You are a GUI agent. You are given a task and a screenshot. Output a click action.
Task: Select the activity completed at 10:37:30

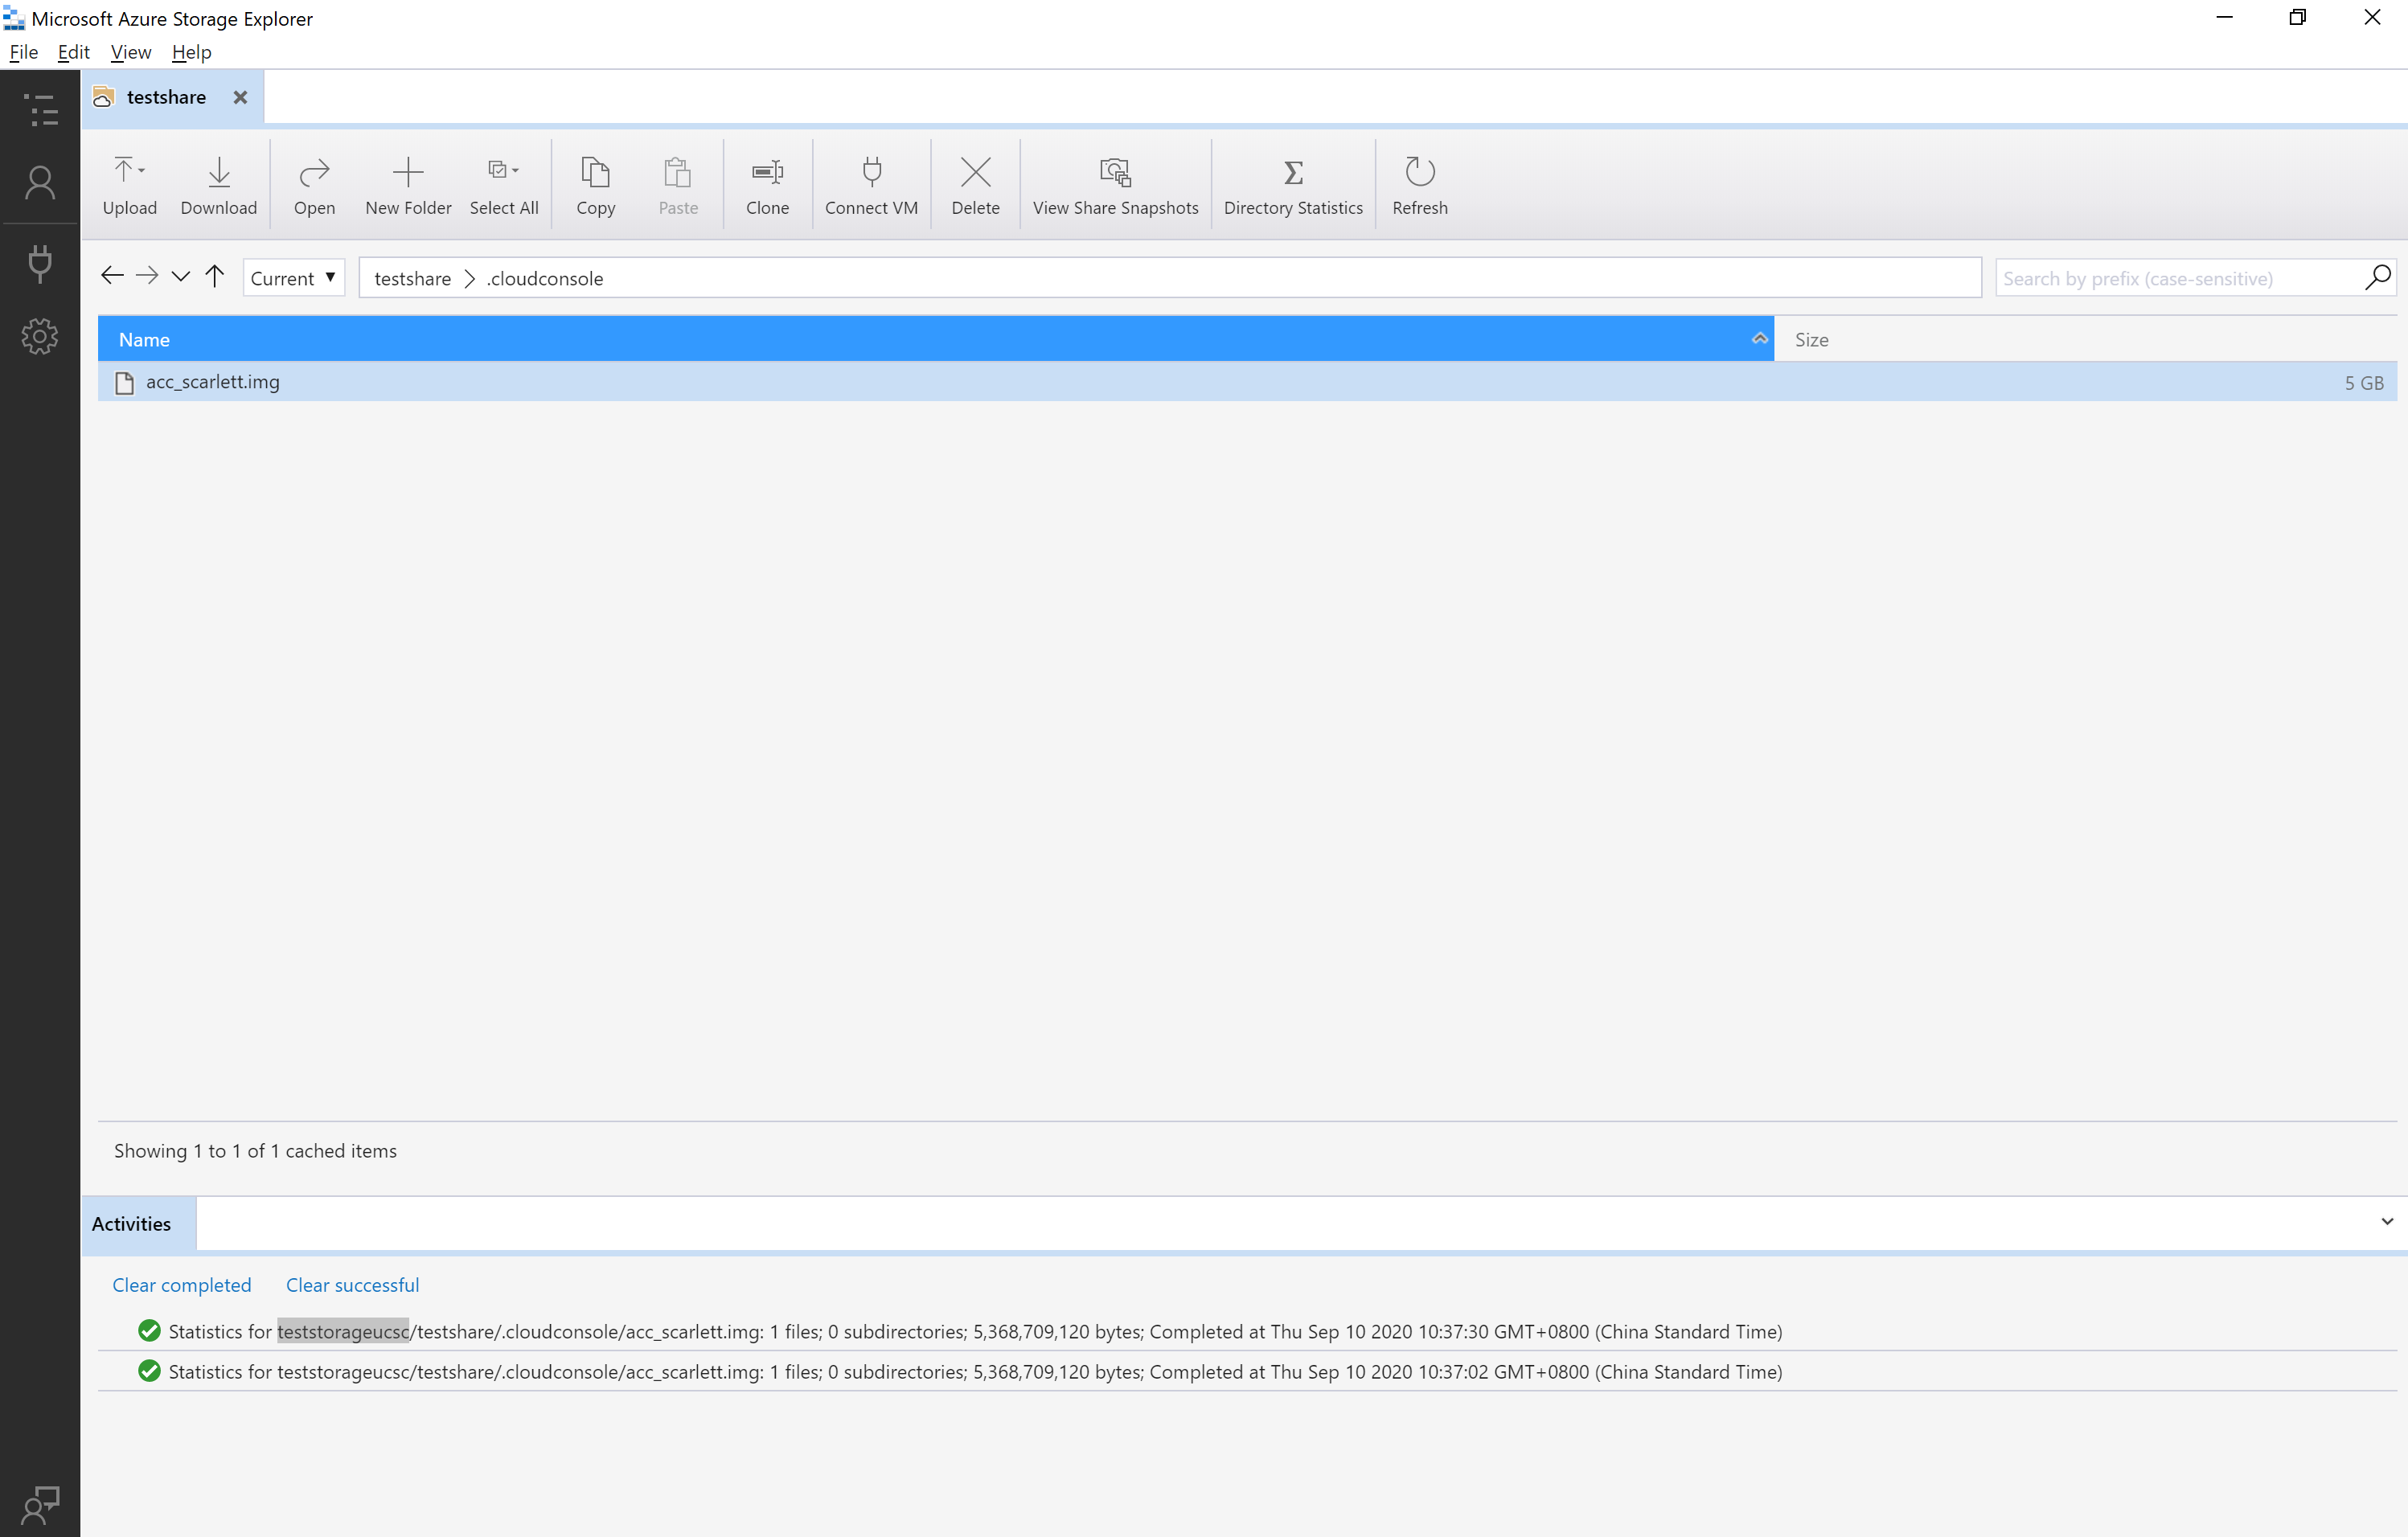[1247, 1331]
